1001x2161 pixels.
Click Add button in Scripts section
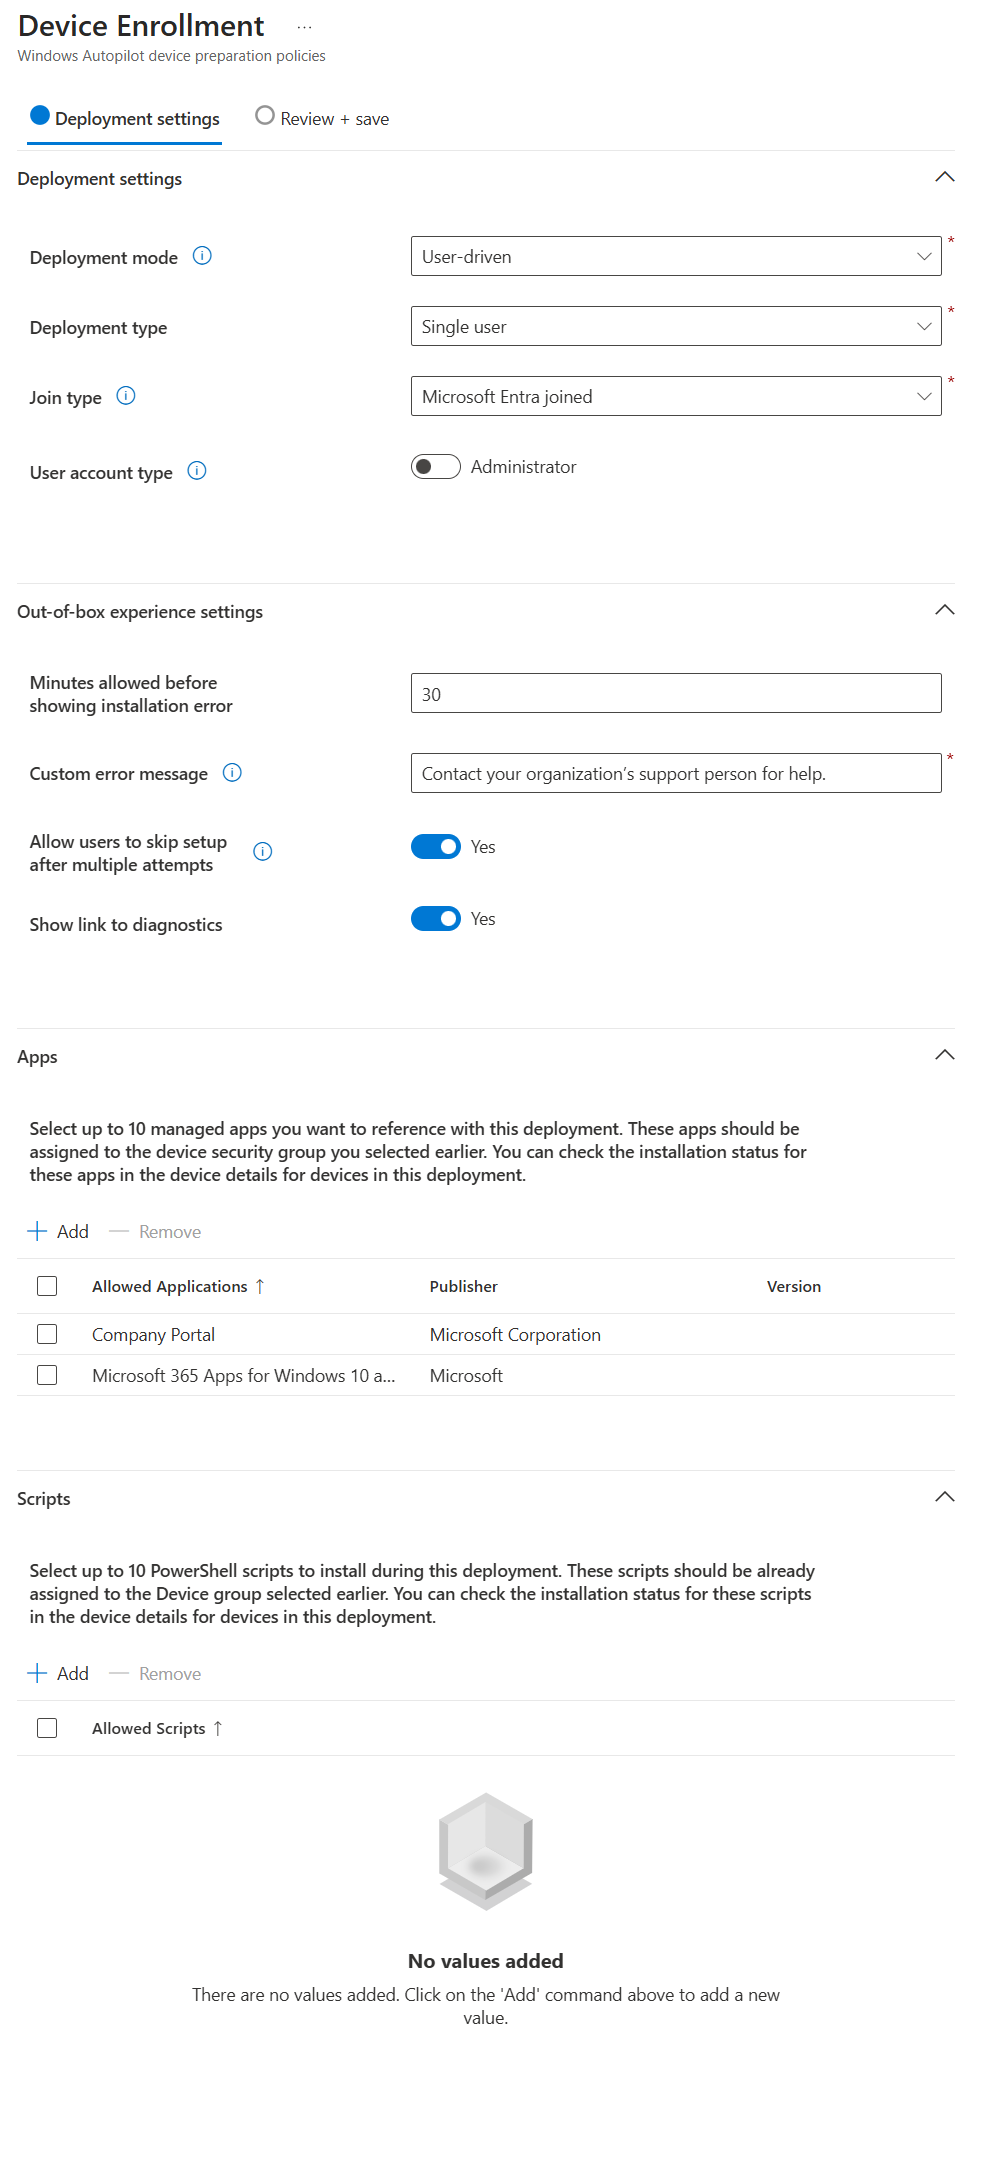pos(58,1674)
